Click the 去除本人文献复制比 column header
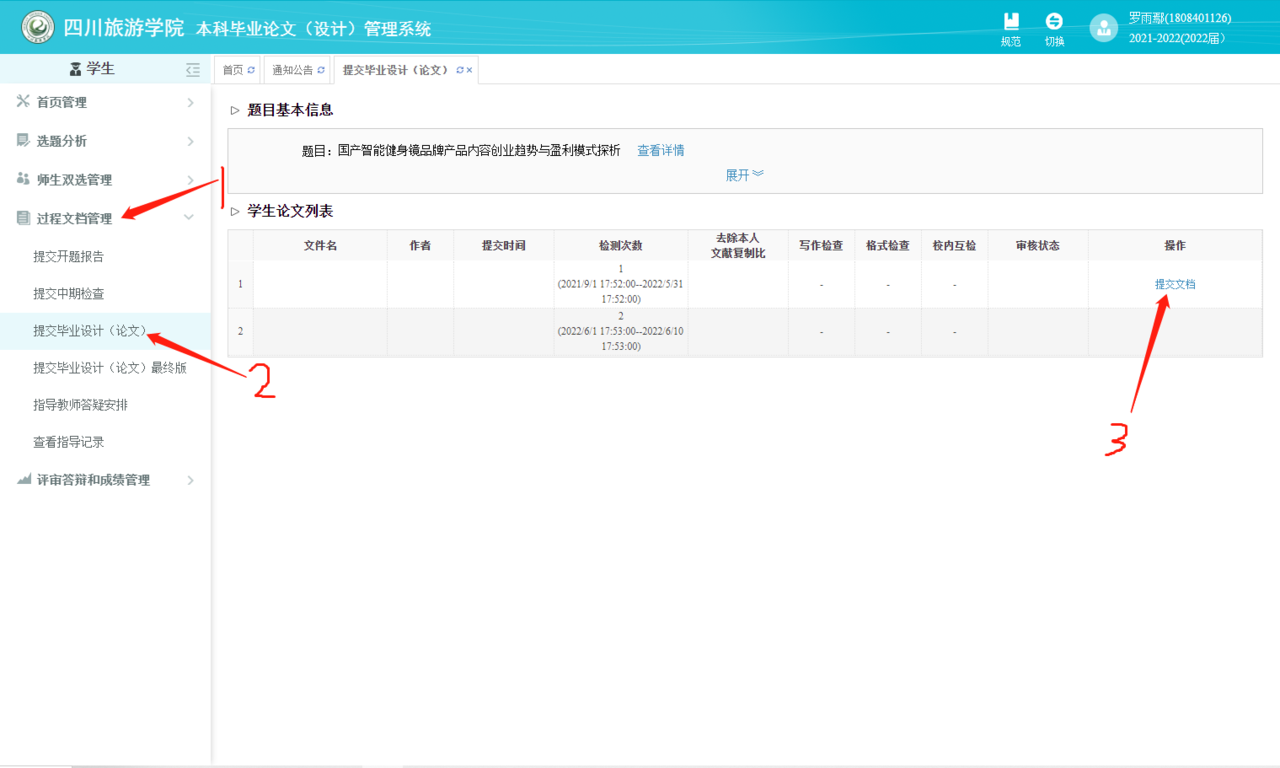1280x768 pixels. pos(738,246)
